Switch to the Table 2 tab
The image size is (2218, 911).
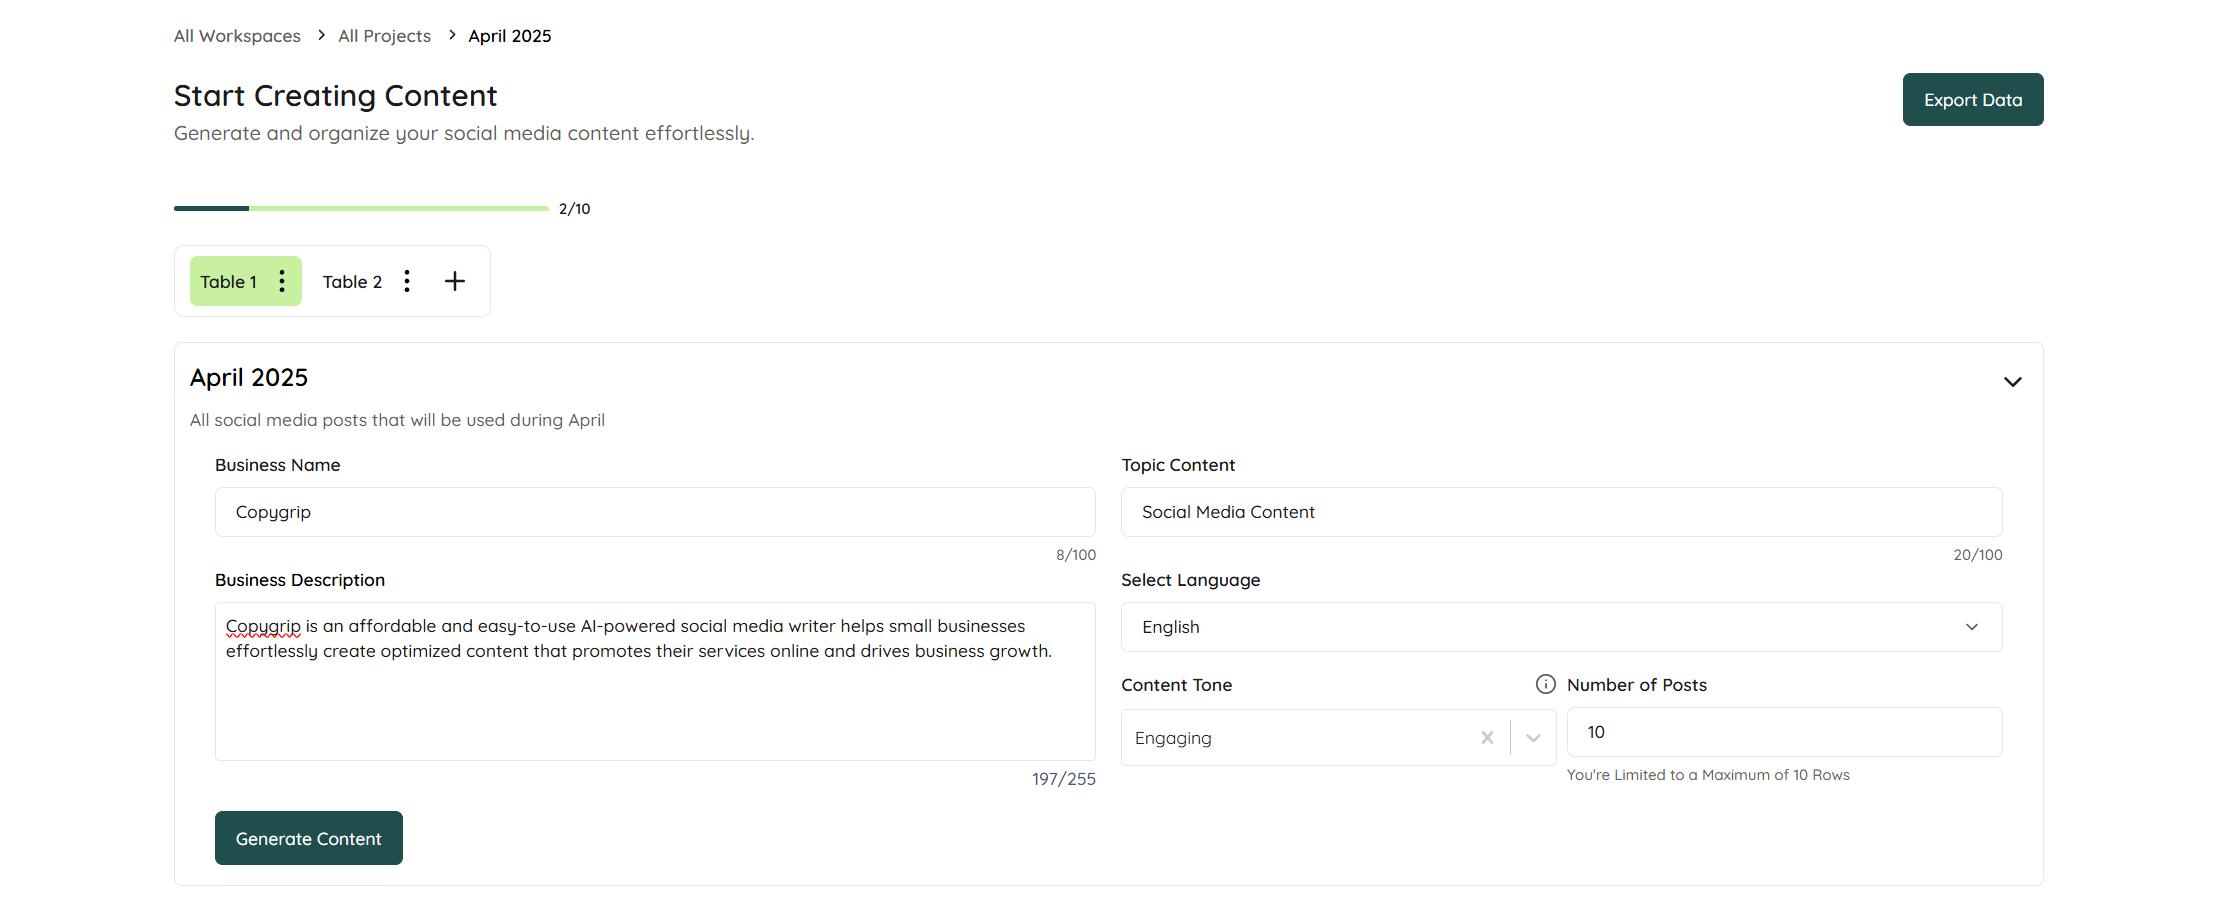(x=352, y=282)
